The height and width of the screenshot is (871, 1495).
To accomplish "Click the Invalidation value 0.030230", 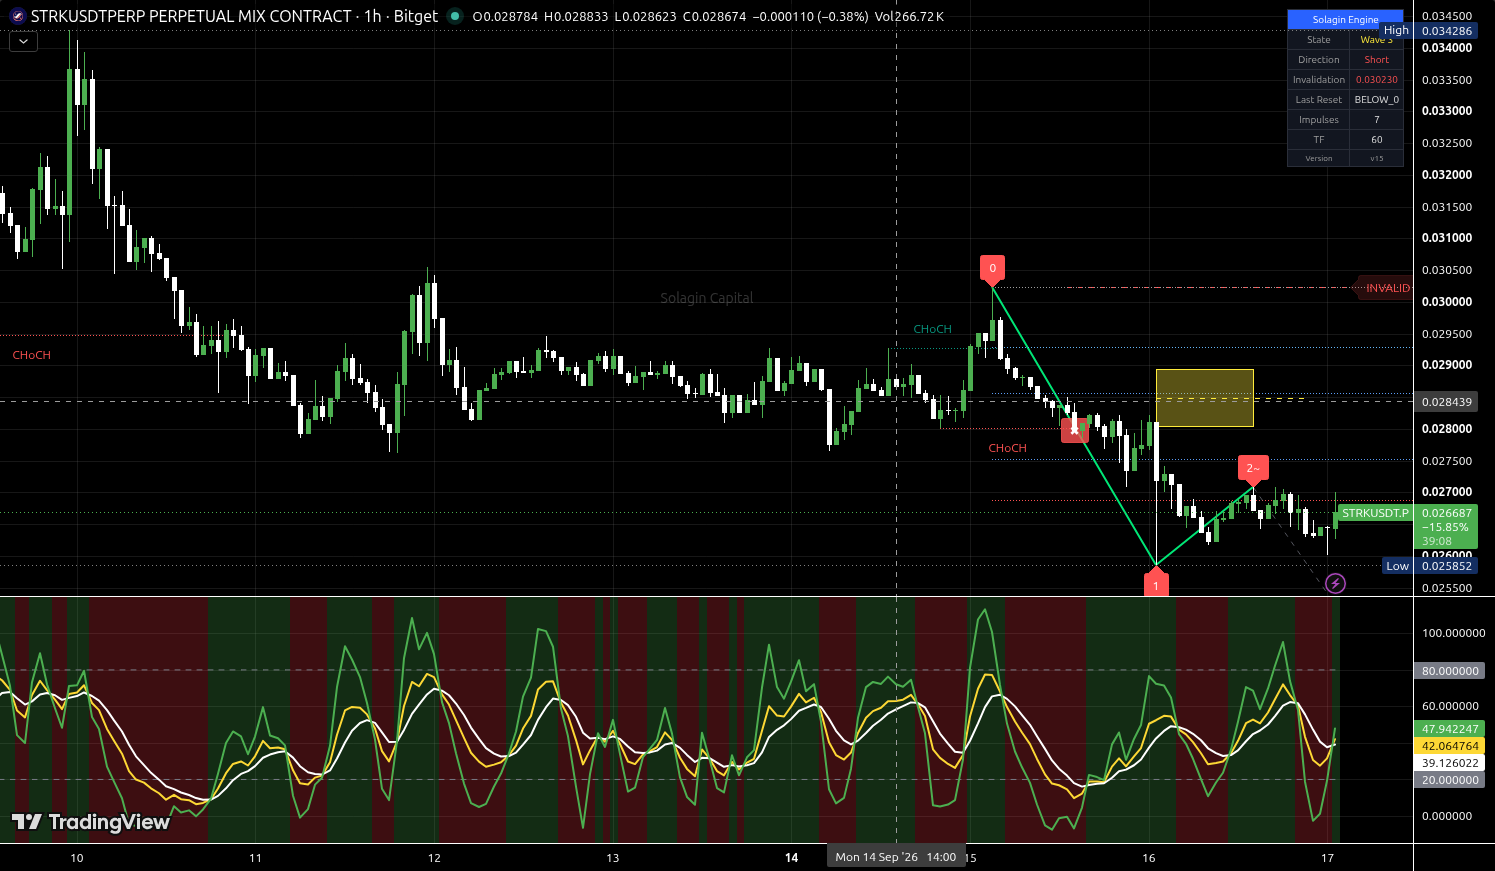I will point(1377,80).
